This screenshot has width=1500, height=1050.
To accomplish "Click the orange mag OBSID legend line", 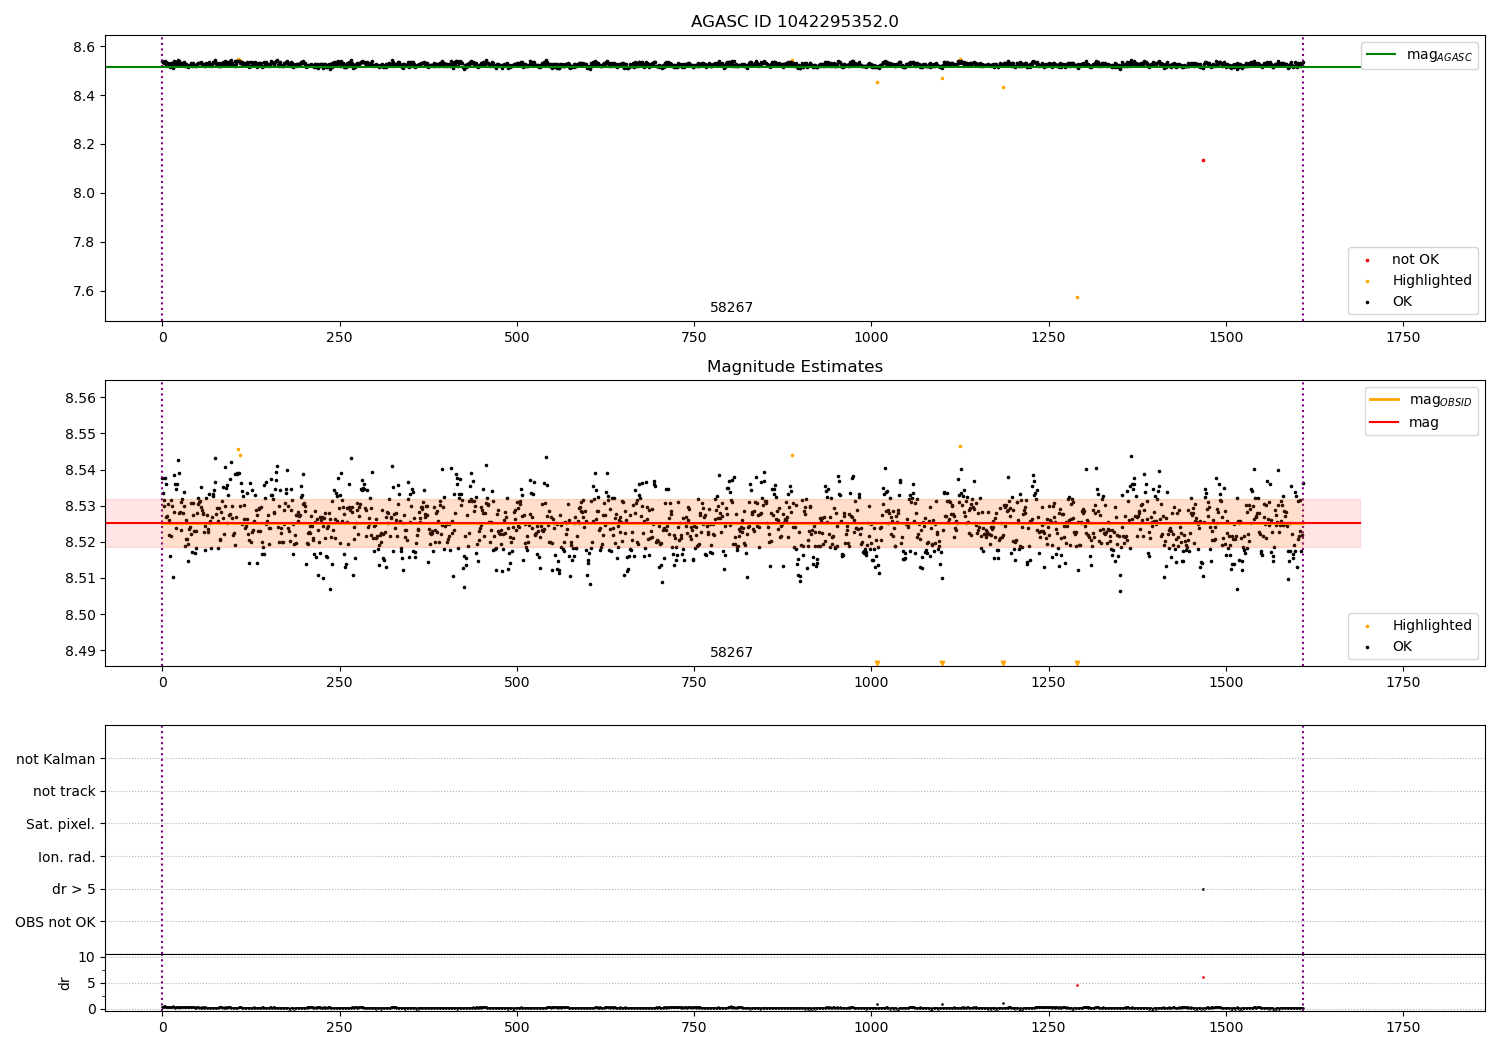I will click(1384, 400).
